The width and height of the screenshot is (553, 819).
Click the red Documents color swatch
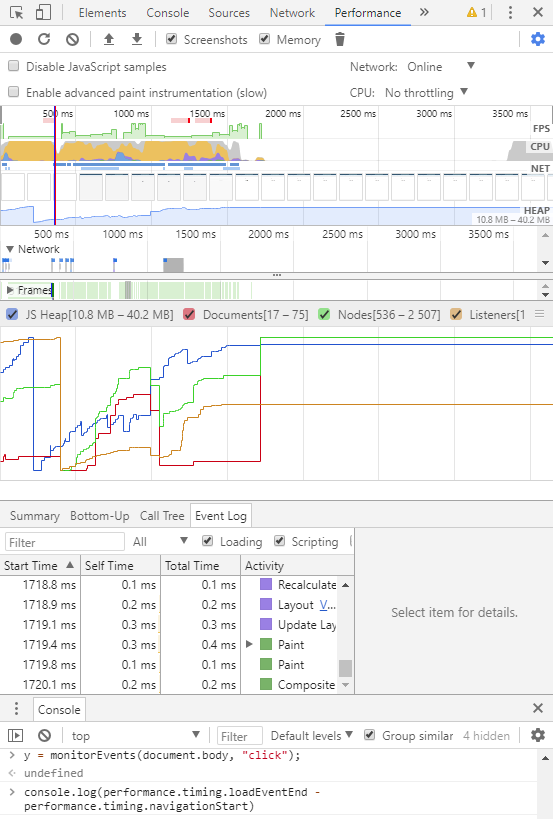189,314
